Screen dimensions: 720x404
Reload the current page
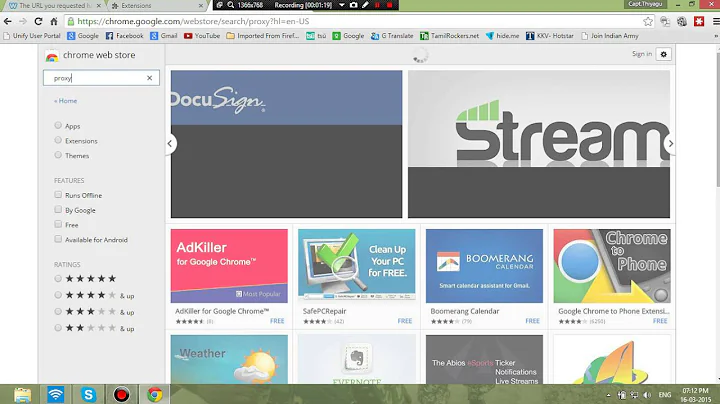tap(38, 21)
